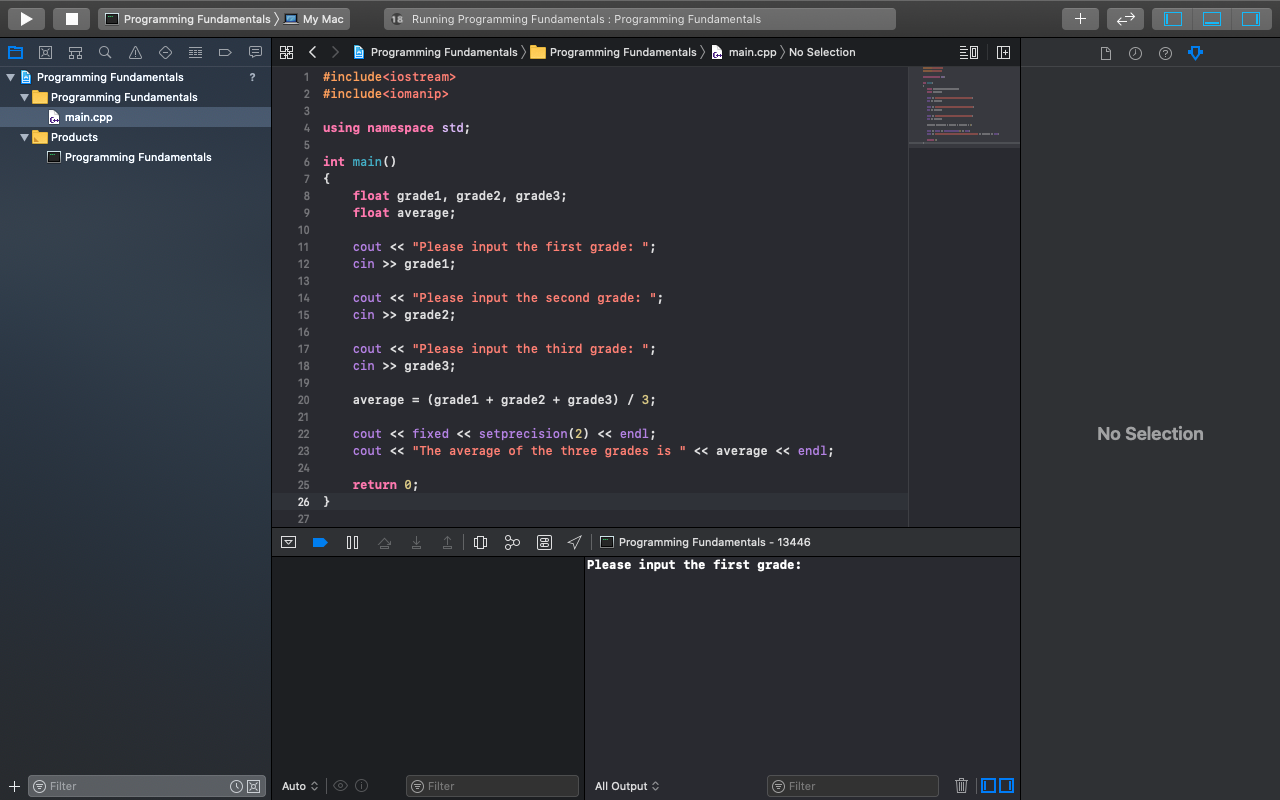
Task: Collapse the Programming Fundamentals project tree
Action: point(10,76)
